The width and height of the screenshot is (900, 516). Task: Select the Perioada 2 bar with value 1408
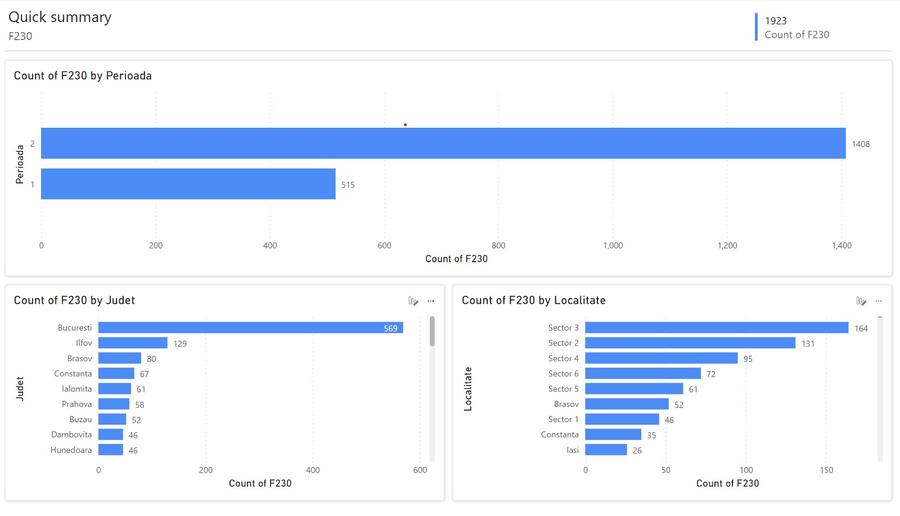(443, 143)
